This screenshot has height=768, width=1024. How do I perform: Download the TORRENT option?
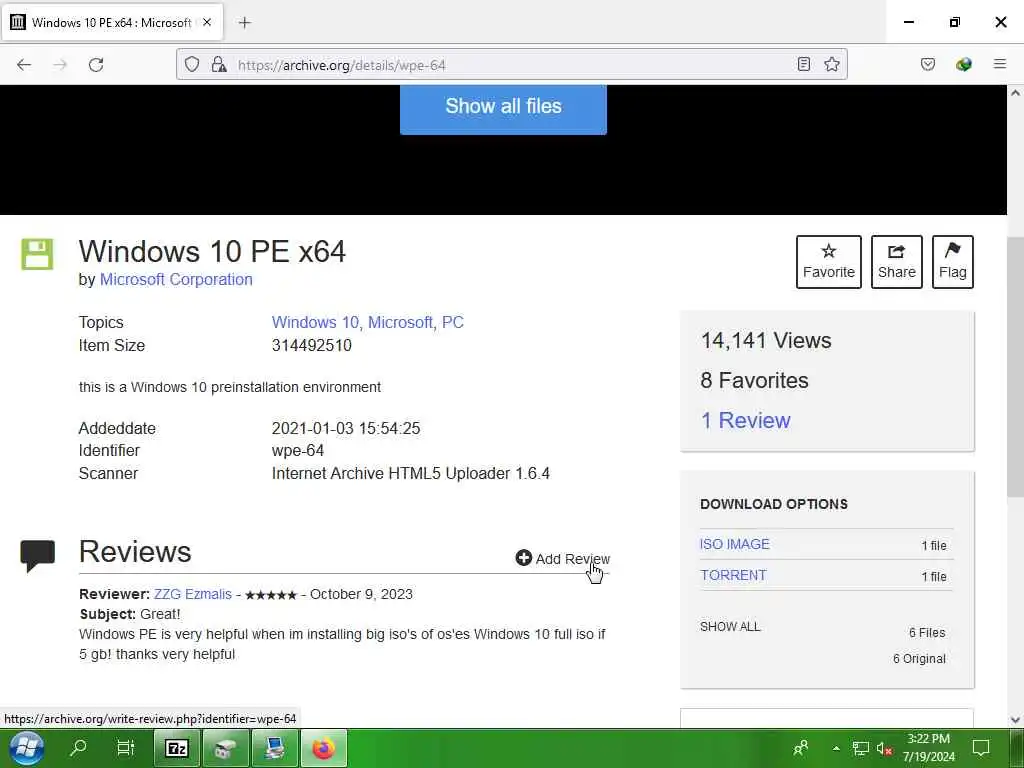click(733, 575)
